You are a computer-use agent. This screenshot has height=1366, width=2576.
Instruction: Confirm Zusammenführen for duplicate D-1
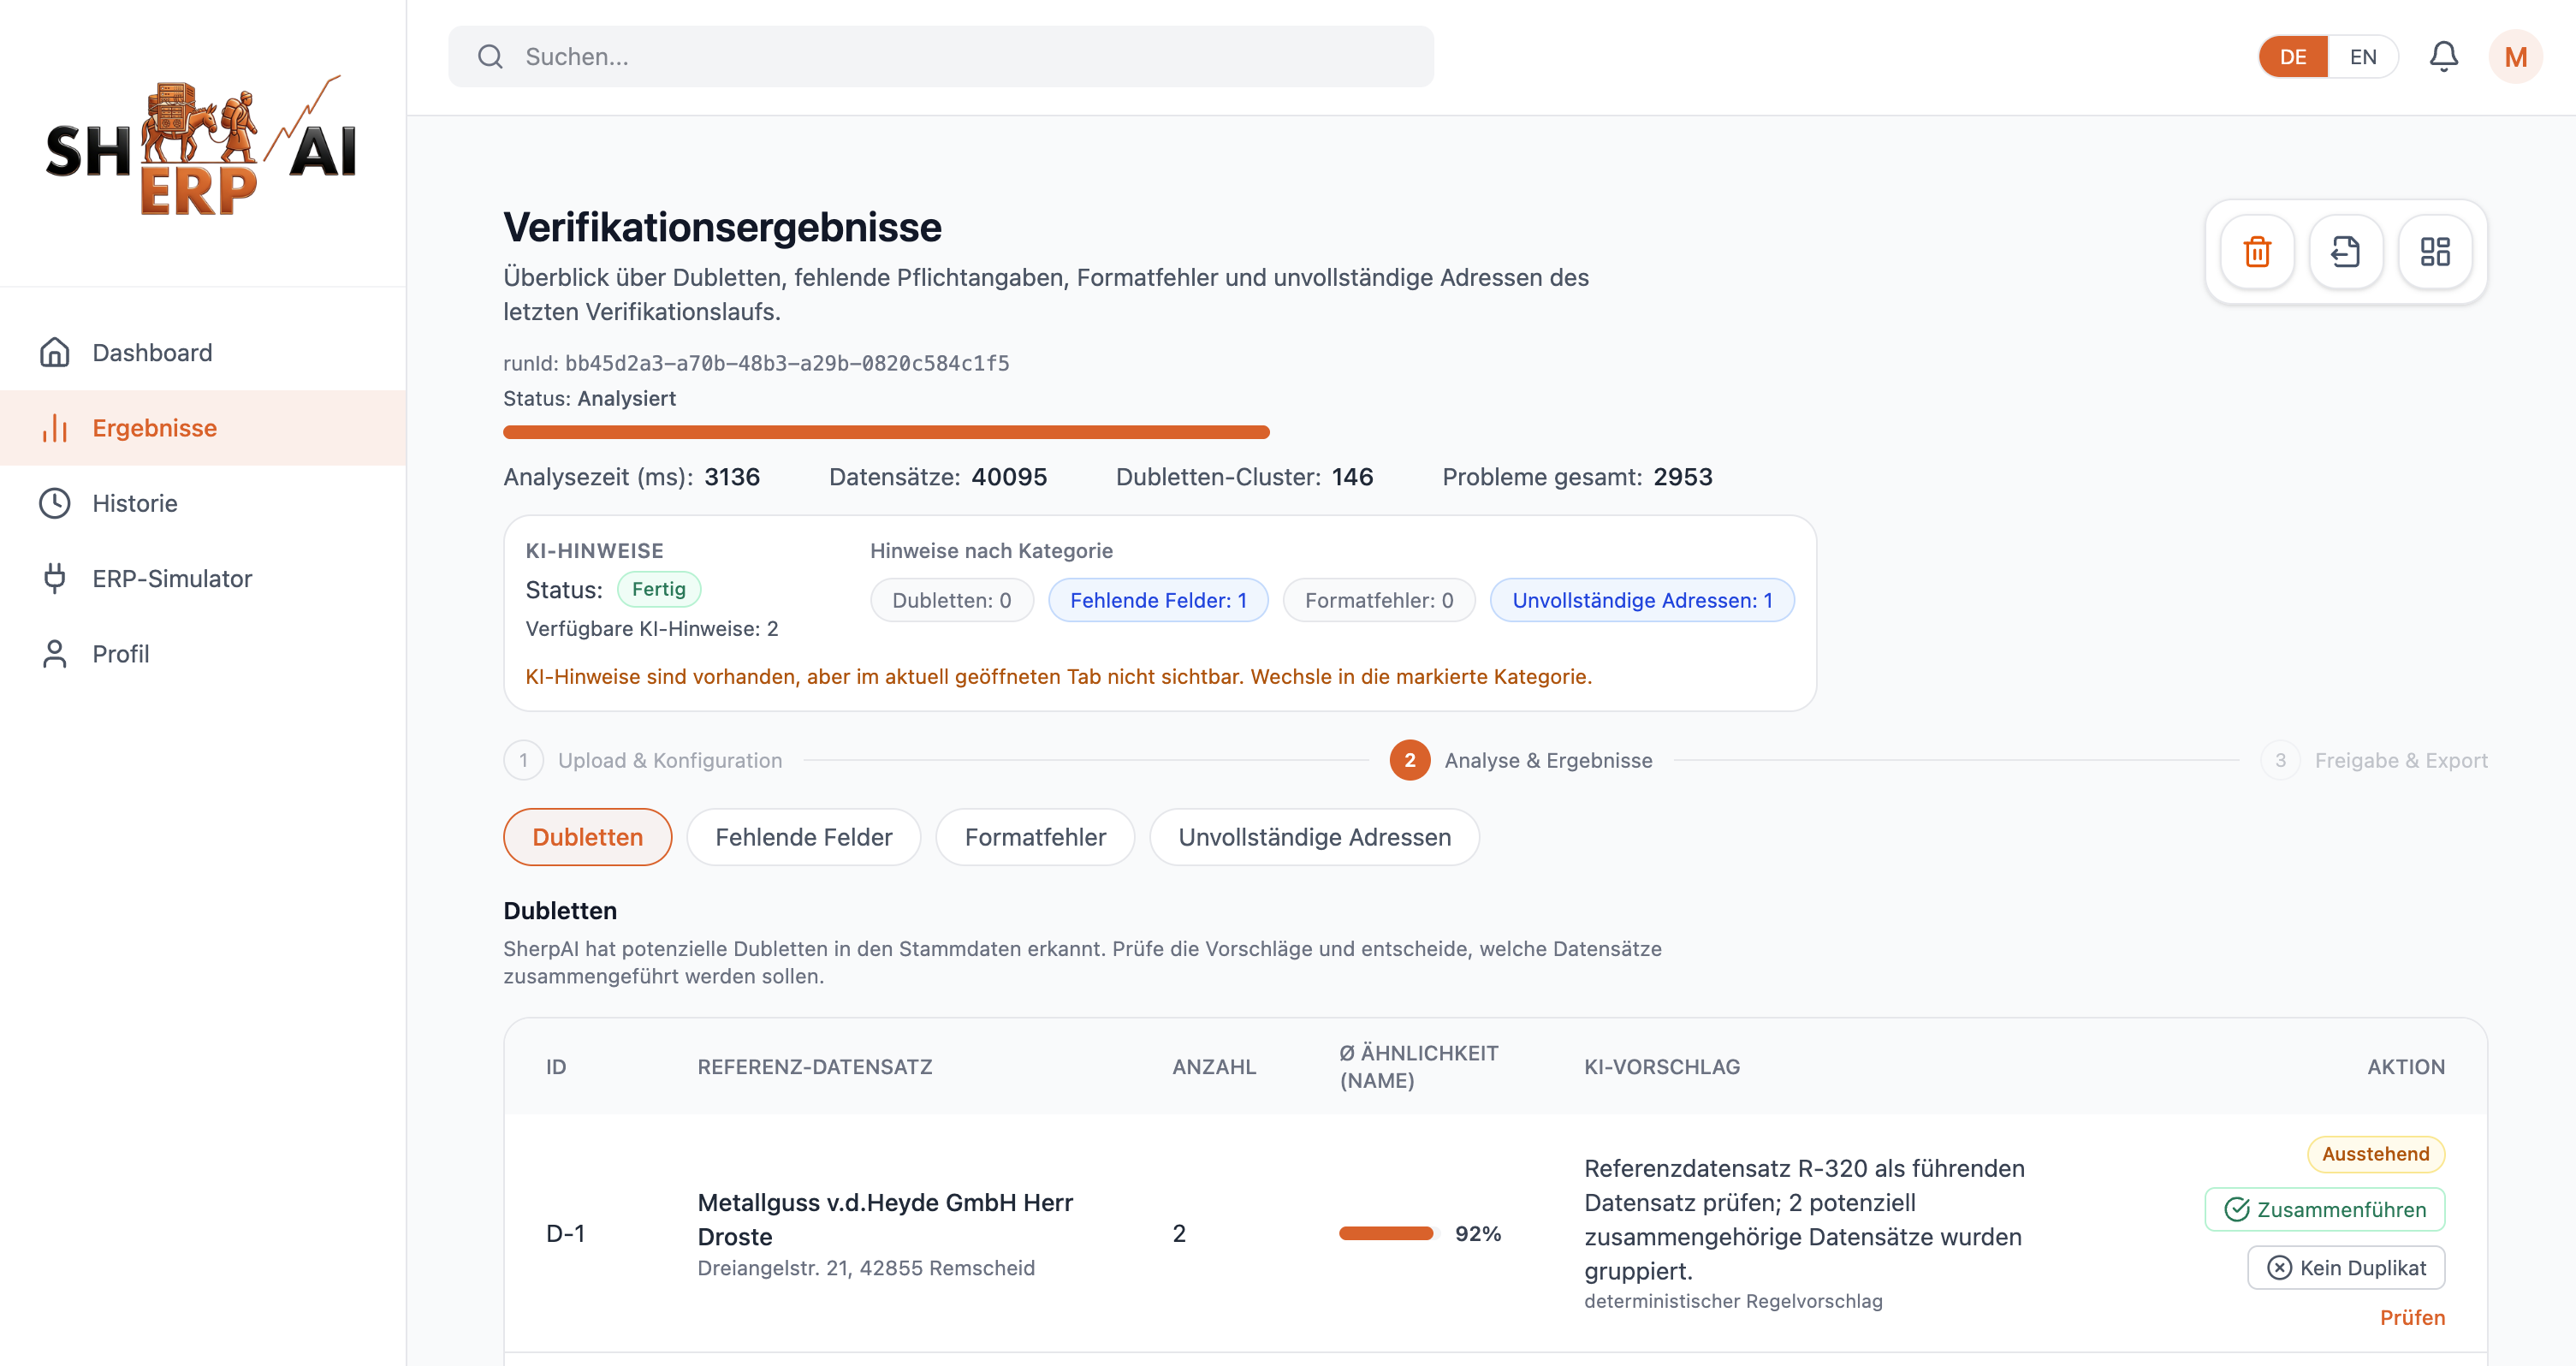click(x=2324, y=1209)
